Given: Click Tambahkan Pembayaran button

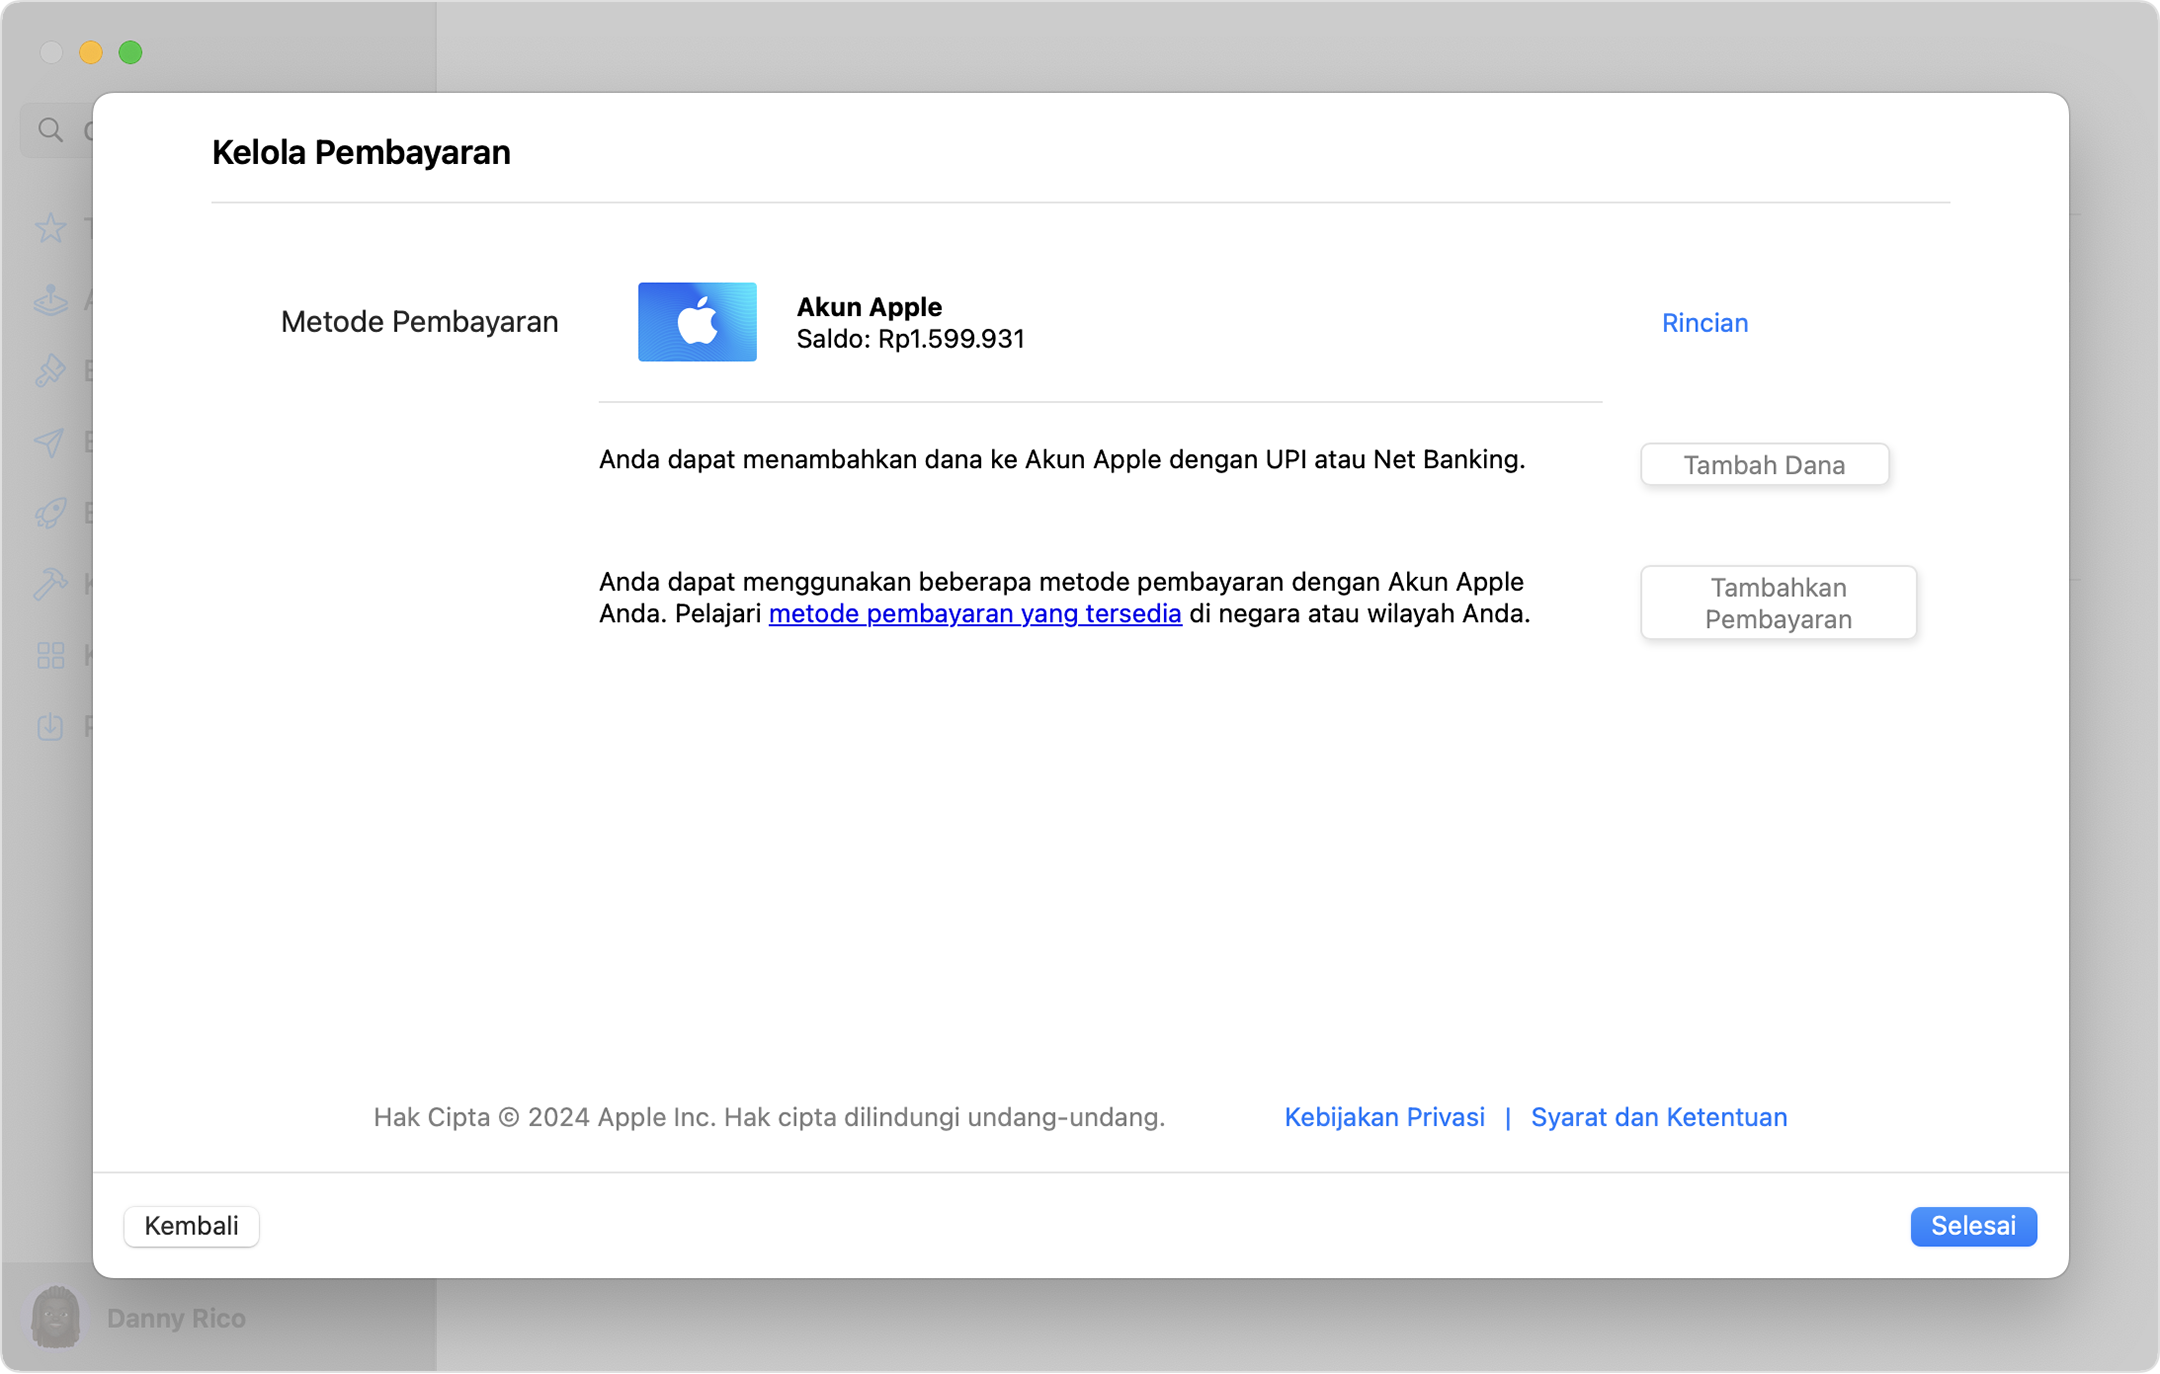Looking at the screenshot, I should tap(1778, 603).
